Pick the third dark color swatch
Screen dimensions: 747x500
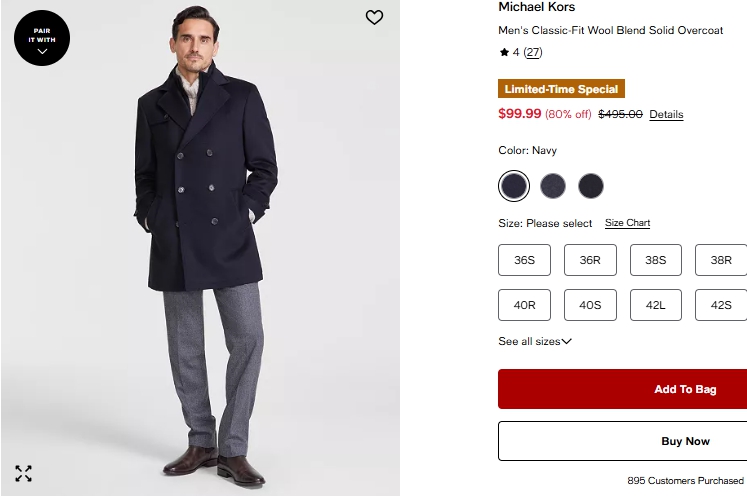click(591, 186)
